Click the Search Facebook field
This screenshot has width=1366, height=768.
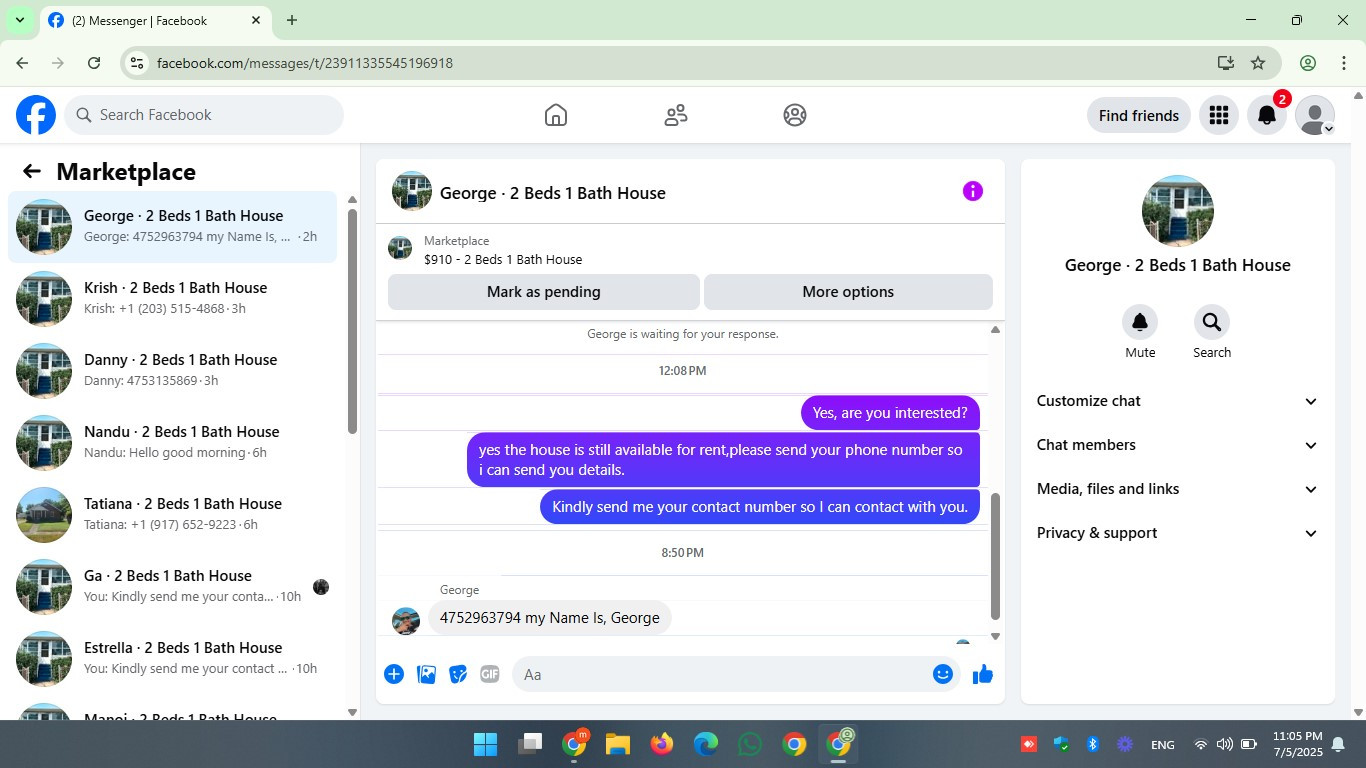click(x=204, y=115)
